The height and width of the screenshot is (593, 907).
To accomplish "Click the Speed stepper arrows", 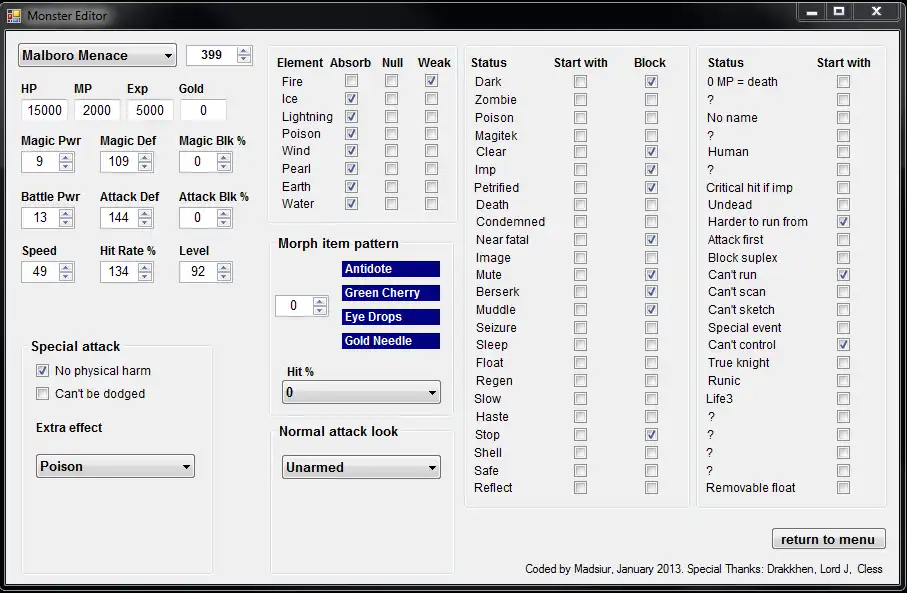I will click(66, 271).
